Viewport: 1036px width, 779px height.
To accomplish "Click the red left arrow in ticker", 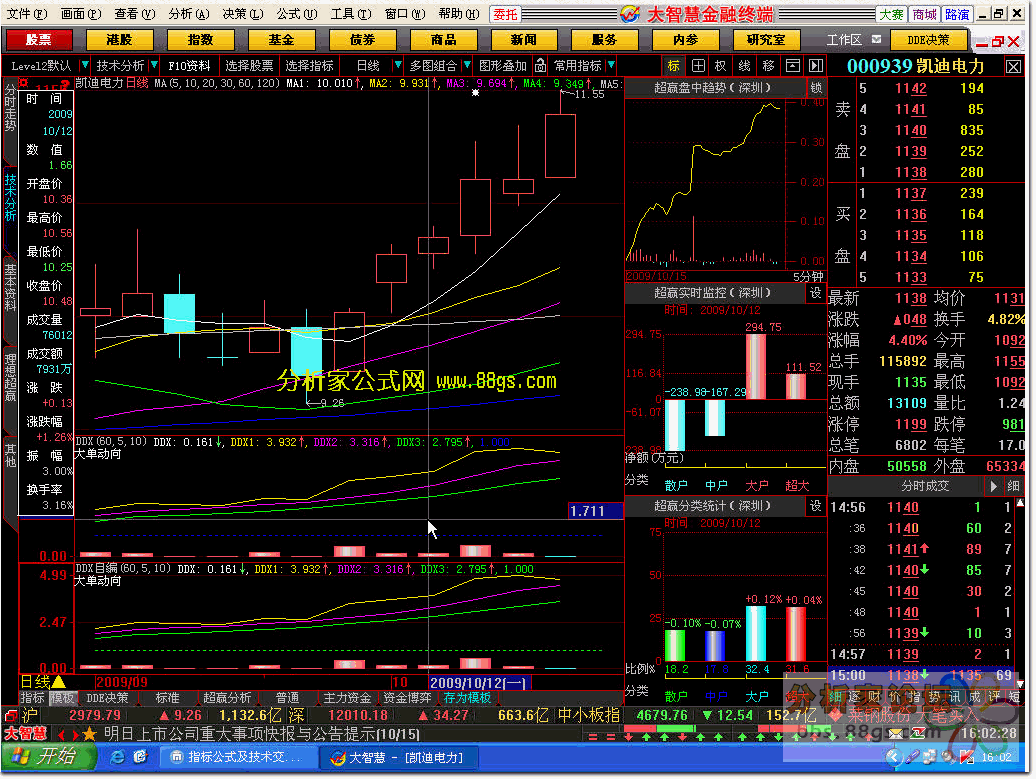I will click(61, 734).
